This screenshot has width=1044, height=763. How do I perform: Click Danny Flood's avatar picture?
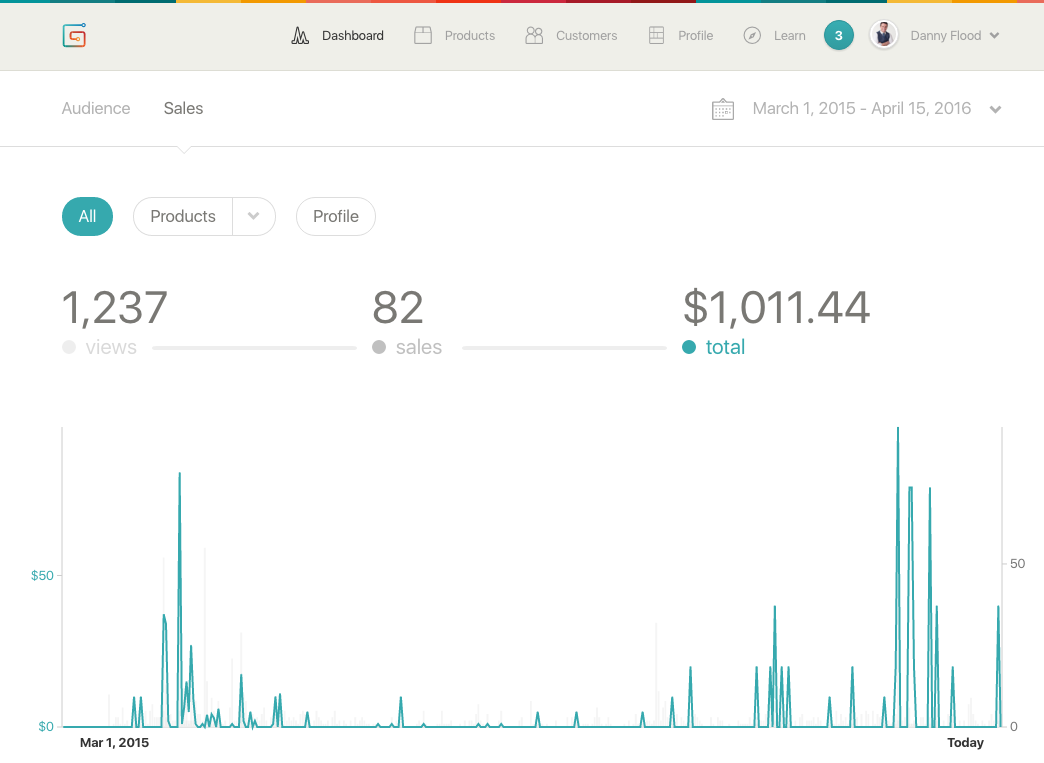click(x=883, y=36)
